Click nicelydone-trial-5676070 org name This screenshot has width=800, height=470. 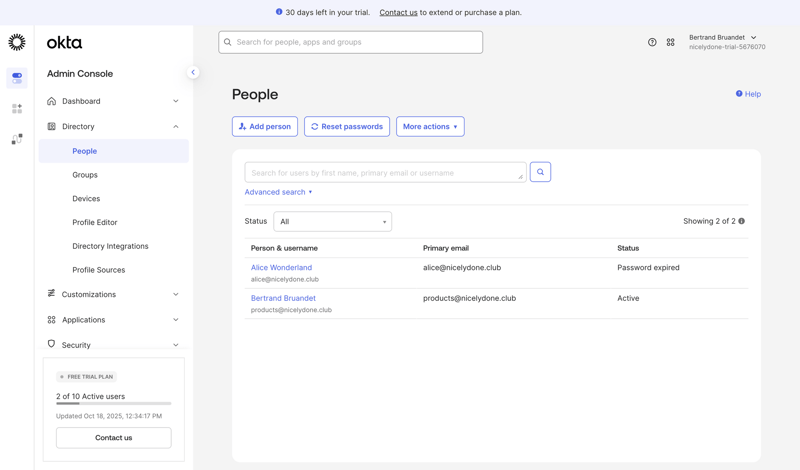click(x=727, y=47)
